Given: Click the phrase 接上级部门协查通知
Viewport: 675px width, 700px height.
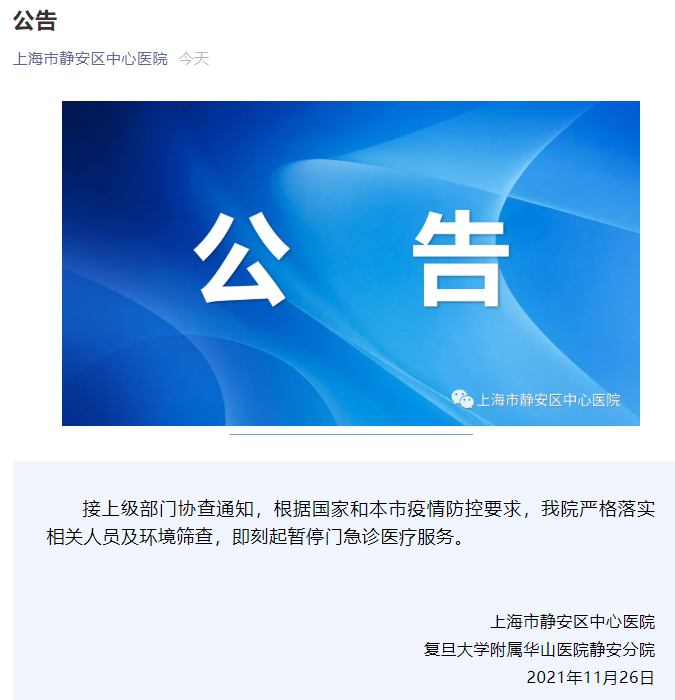Looking at the screenshot, I should click(x=168, y=508).
